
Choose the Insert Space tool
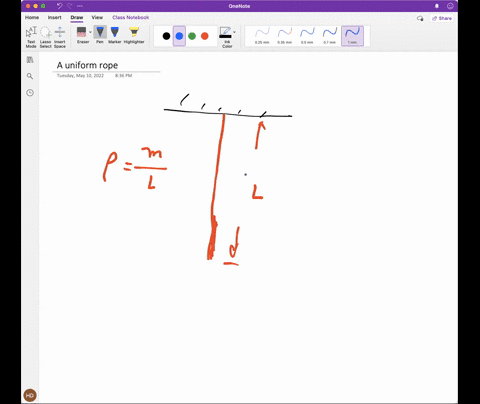click(60, 37)
